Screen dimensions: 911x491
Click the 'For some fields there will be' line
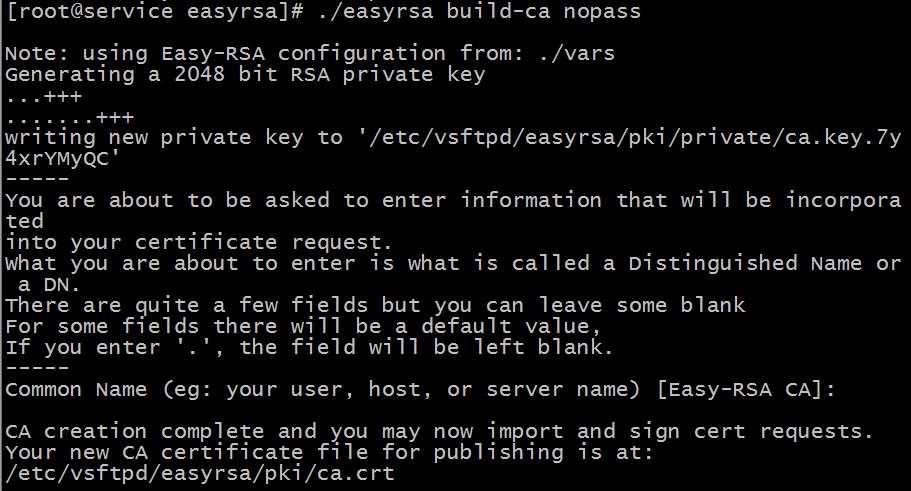(x=304, y=326)
